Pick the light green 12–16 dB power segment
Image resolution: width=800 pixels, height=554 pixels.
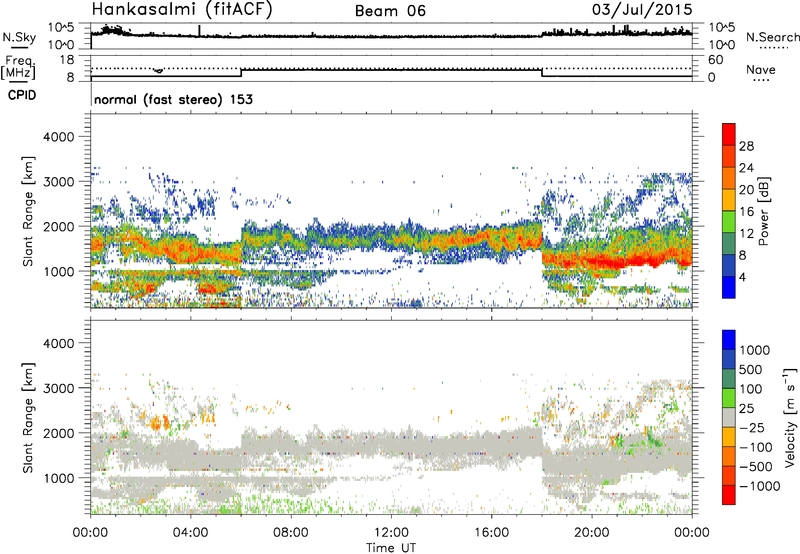(x=729, y=221)
